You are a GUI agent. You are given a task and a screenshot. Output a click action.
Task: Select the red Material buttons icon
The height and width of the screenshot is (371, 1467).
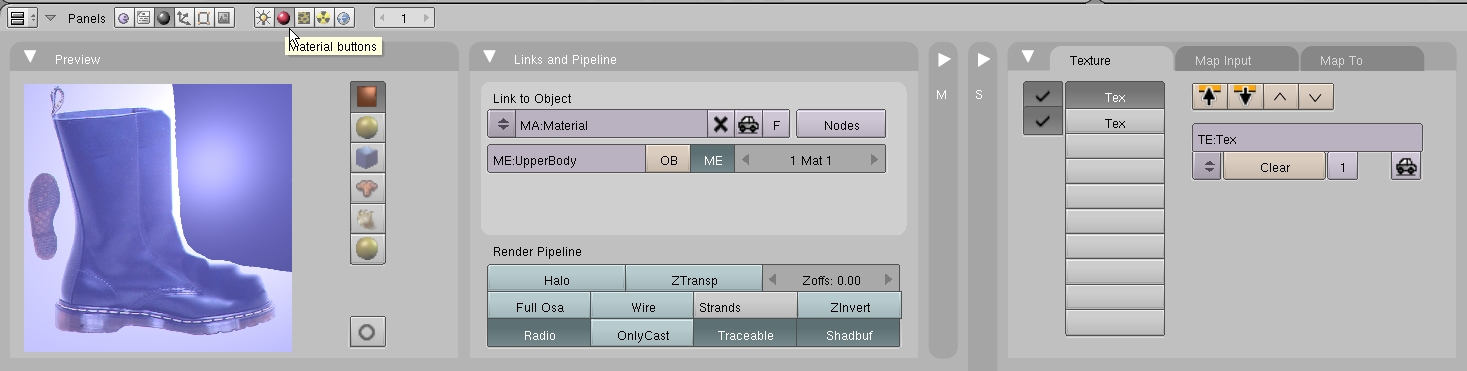283,18
